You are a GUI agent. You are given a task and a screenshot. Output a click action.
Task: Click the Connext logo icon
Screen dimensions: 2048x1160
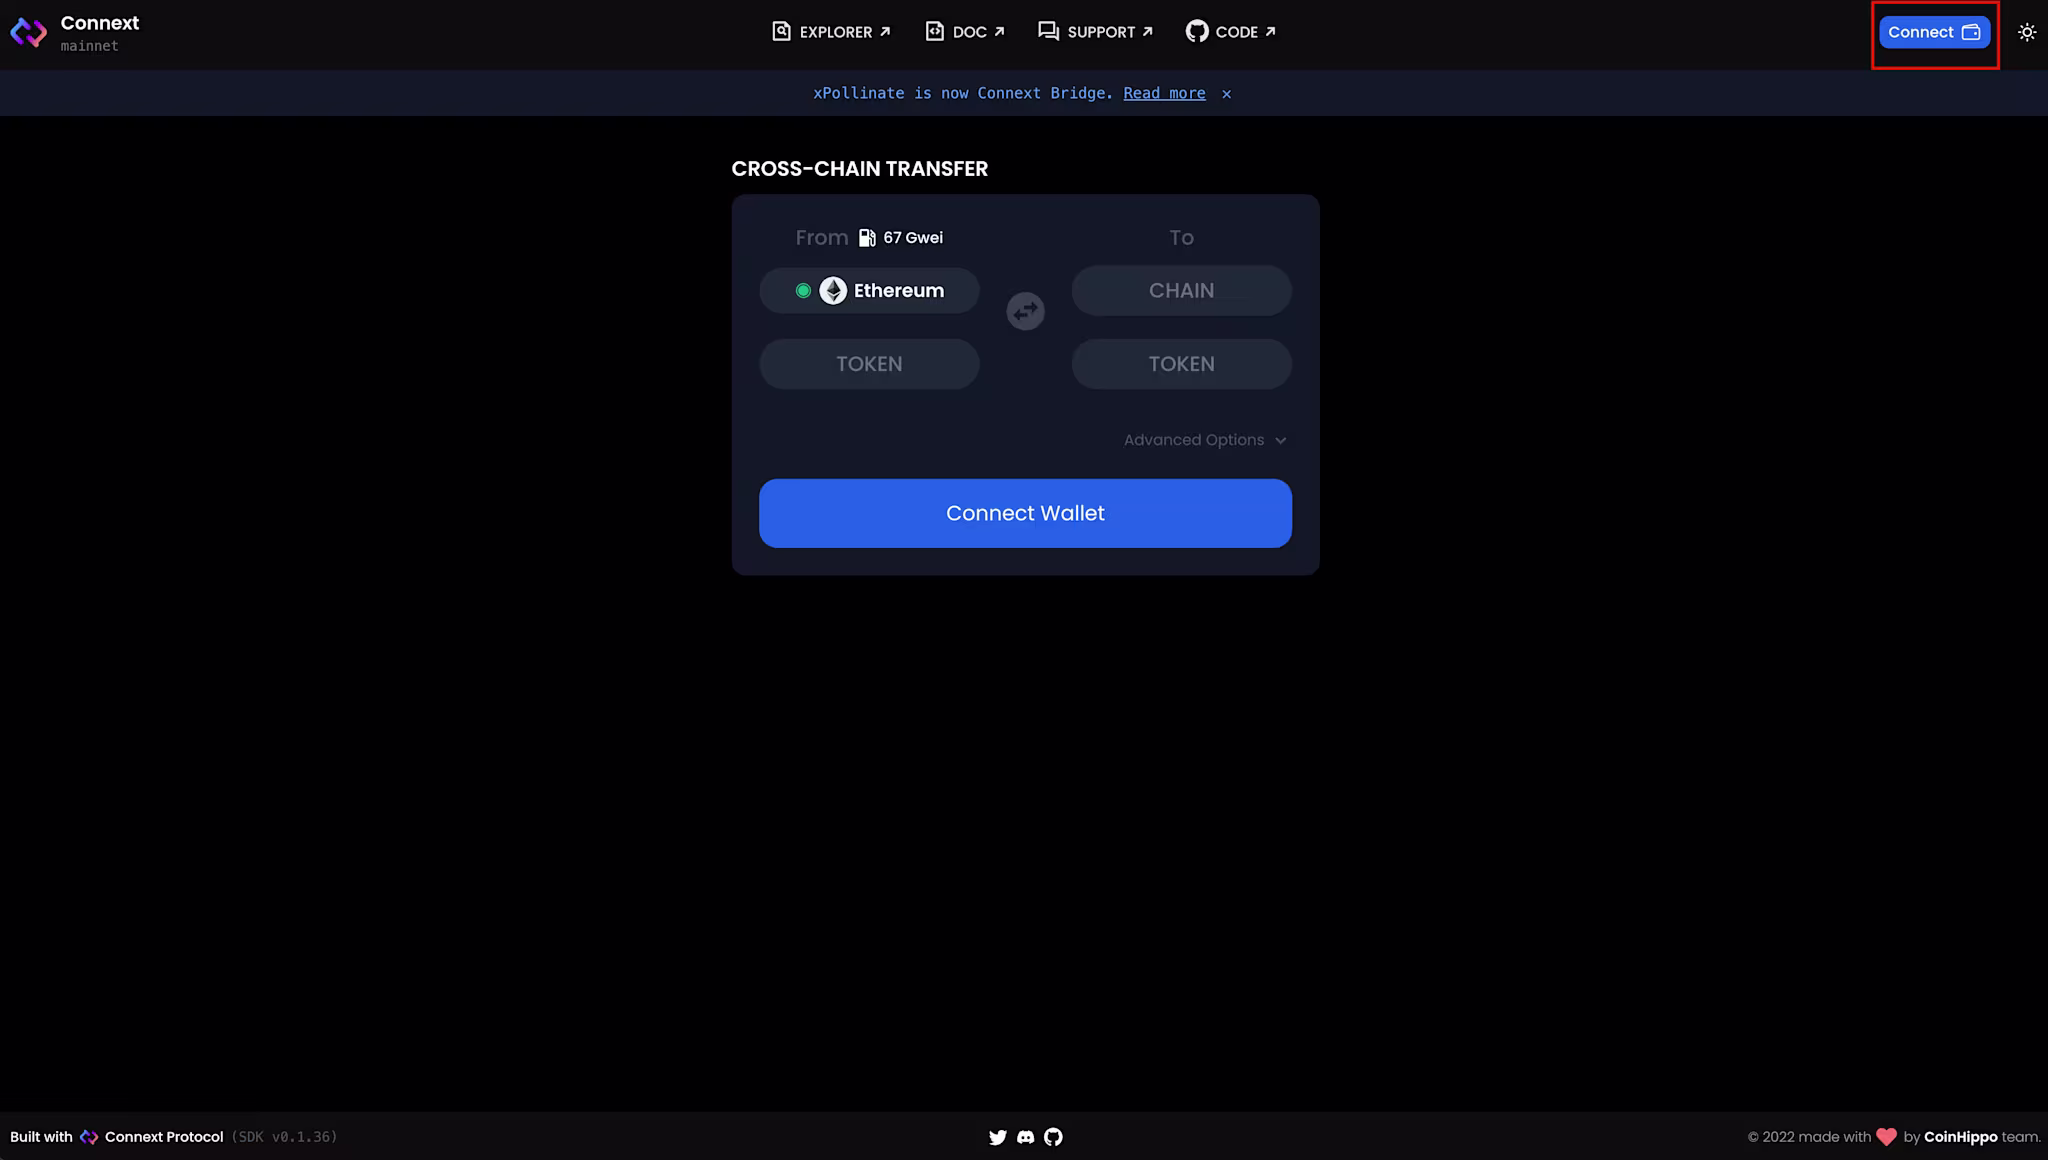(28, 33)
